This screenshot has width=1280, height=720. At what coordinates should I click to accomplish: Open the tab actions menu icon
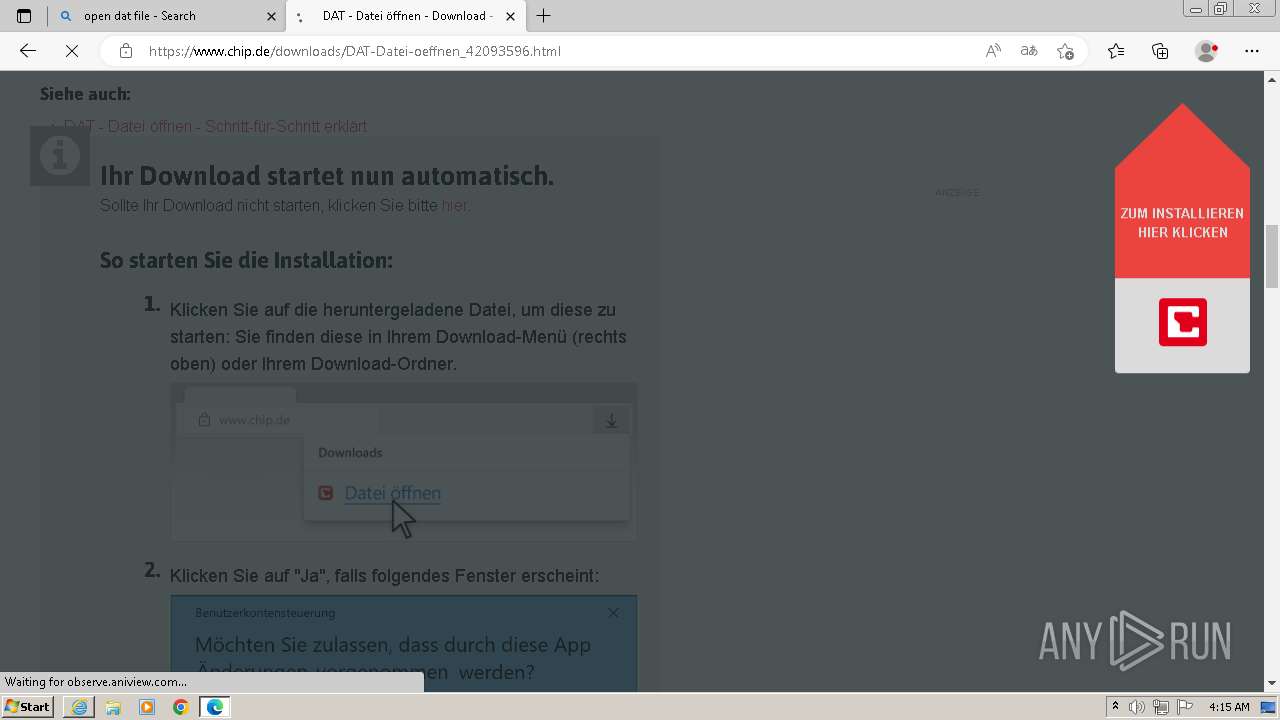pyautogui.click(x=24, y=16)
